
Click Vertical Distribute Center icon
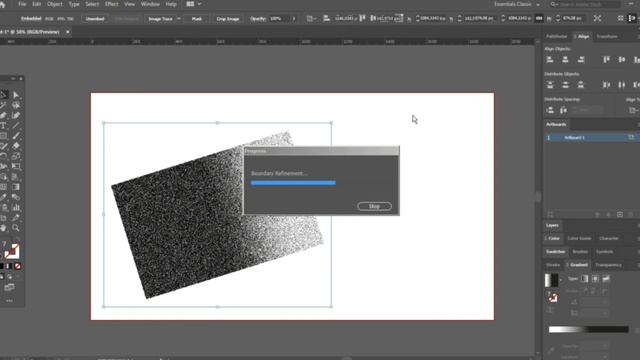565,85
